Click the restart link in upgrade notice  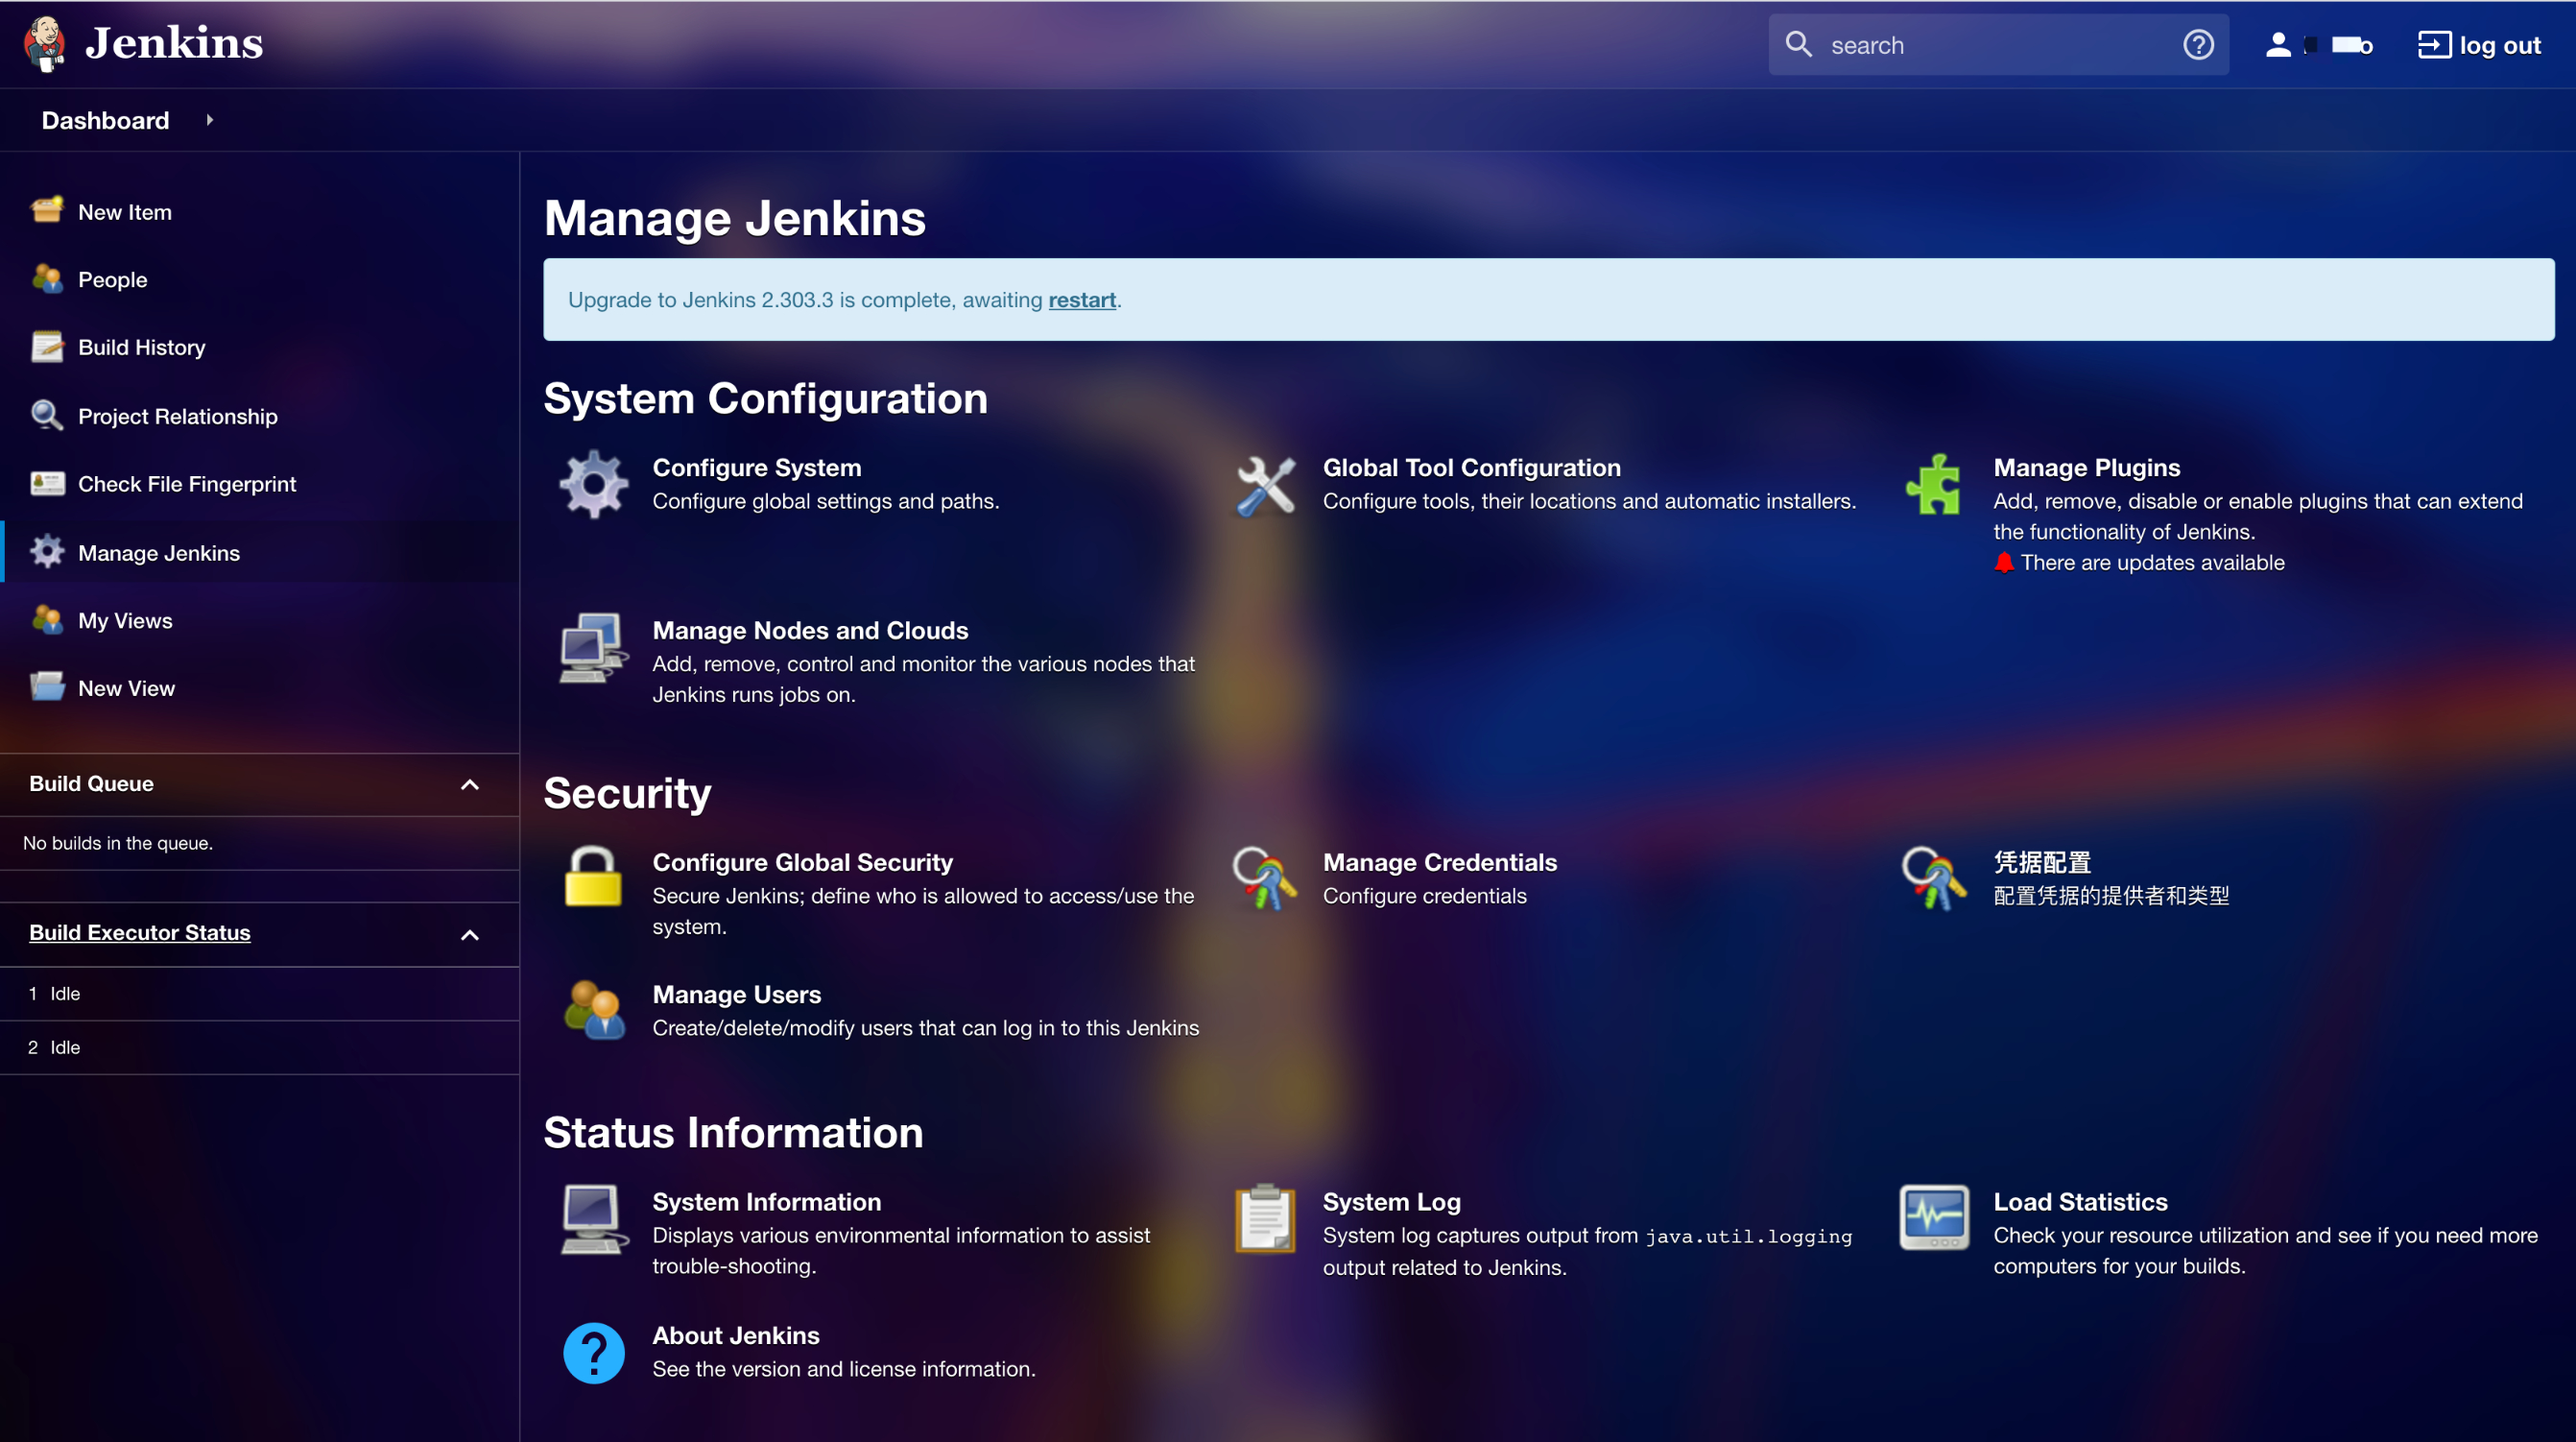[1081, 300]
